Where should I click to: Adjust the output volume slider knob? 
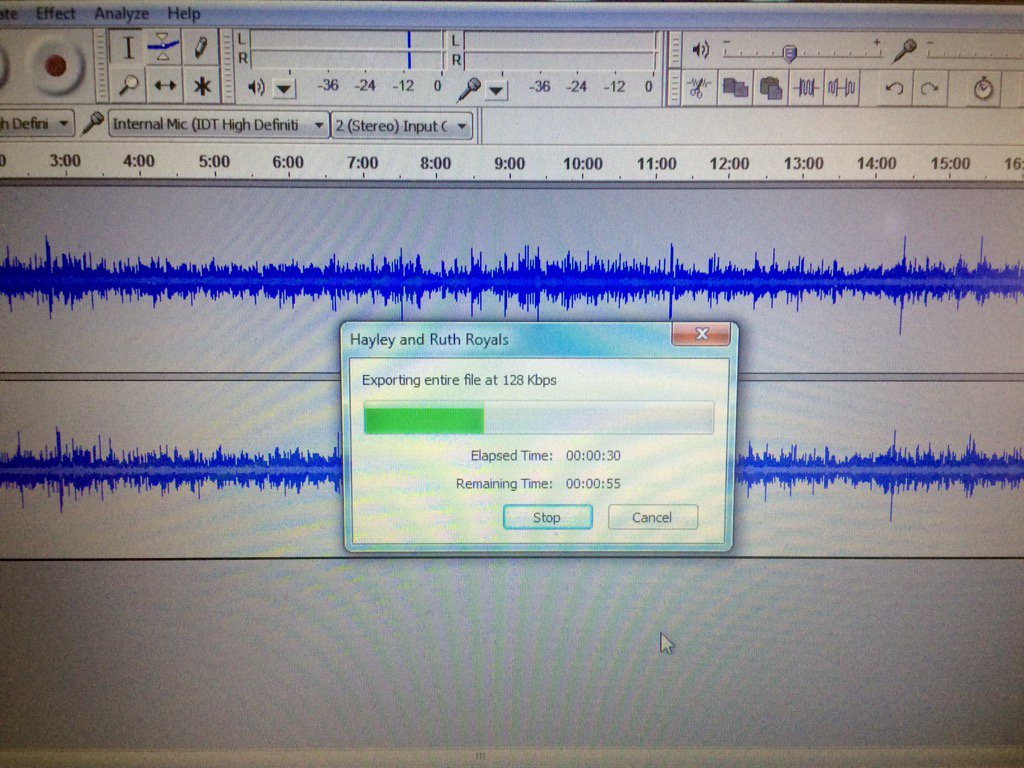point(790,52)
